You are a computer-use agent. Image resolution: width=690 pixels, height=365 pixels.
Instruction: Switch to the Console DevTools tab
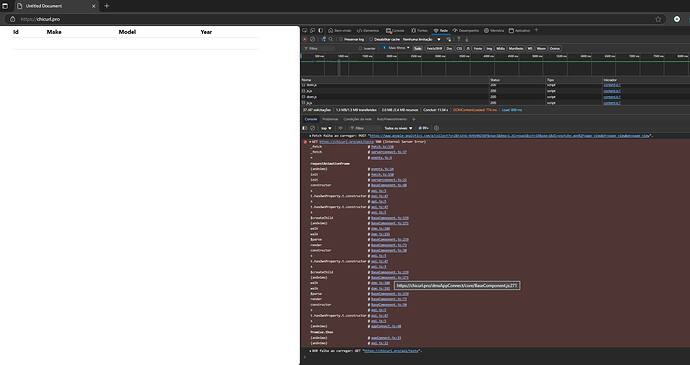[396, 30]
